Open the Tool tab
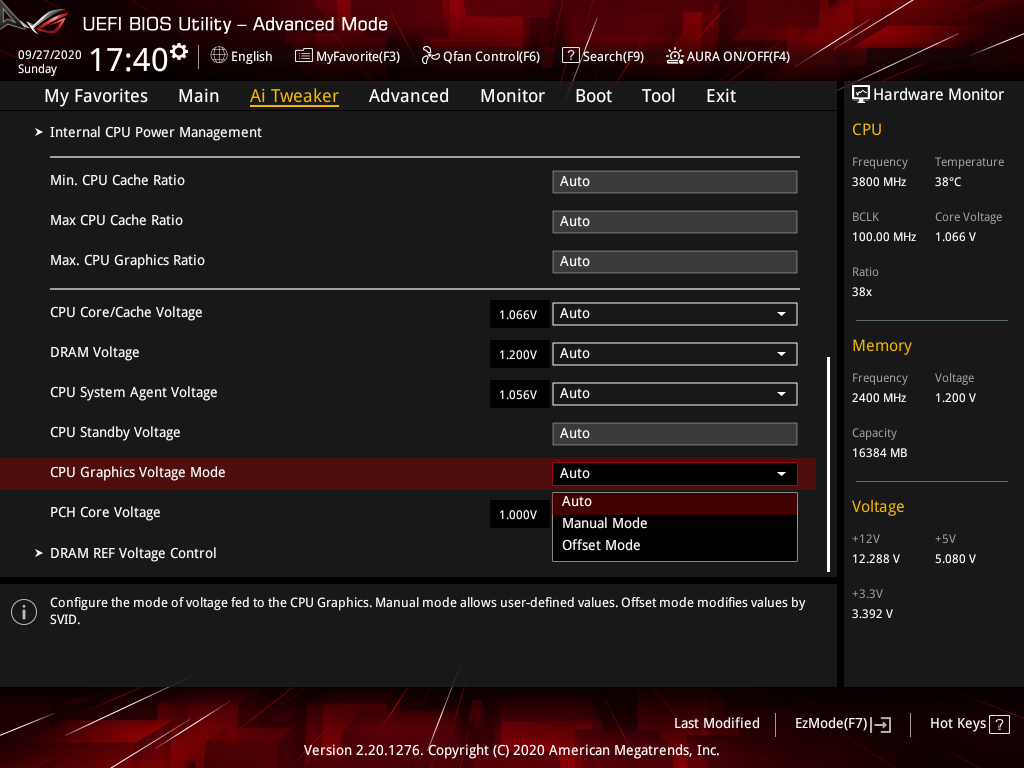Screen dimensions: 1024x768 click(658, 96)
